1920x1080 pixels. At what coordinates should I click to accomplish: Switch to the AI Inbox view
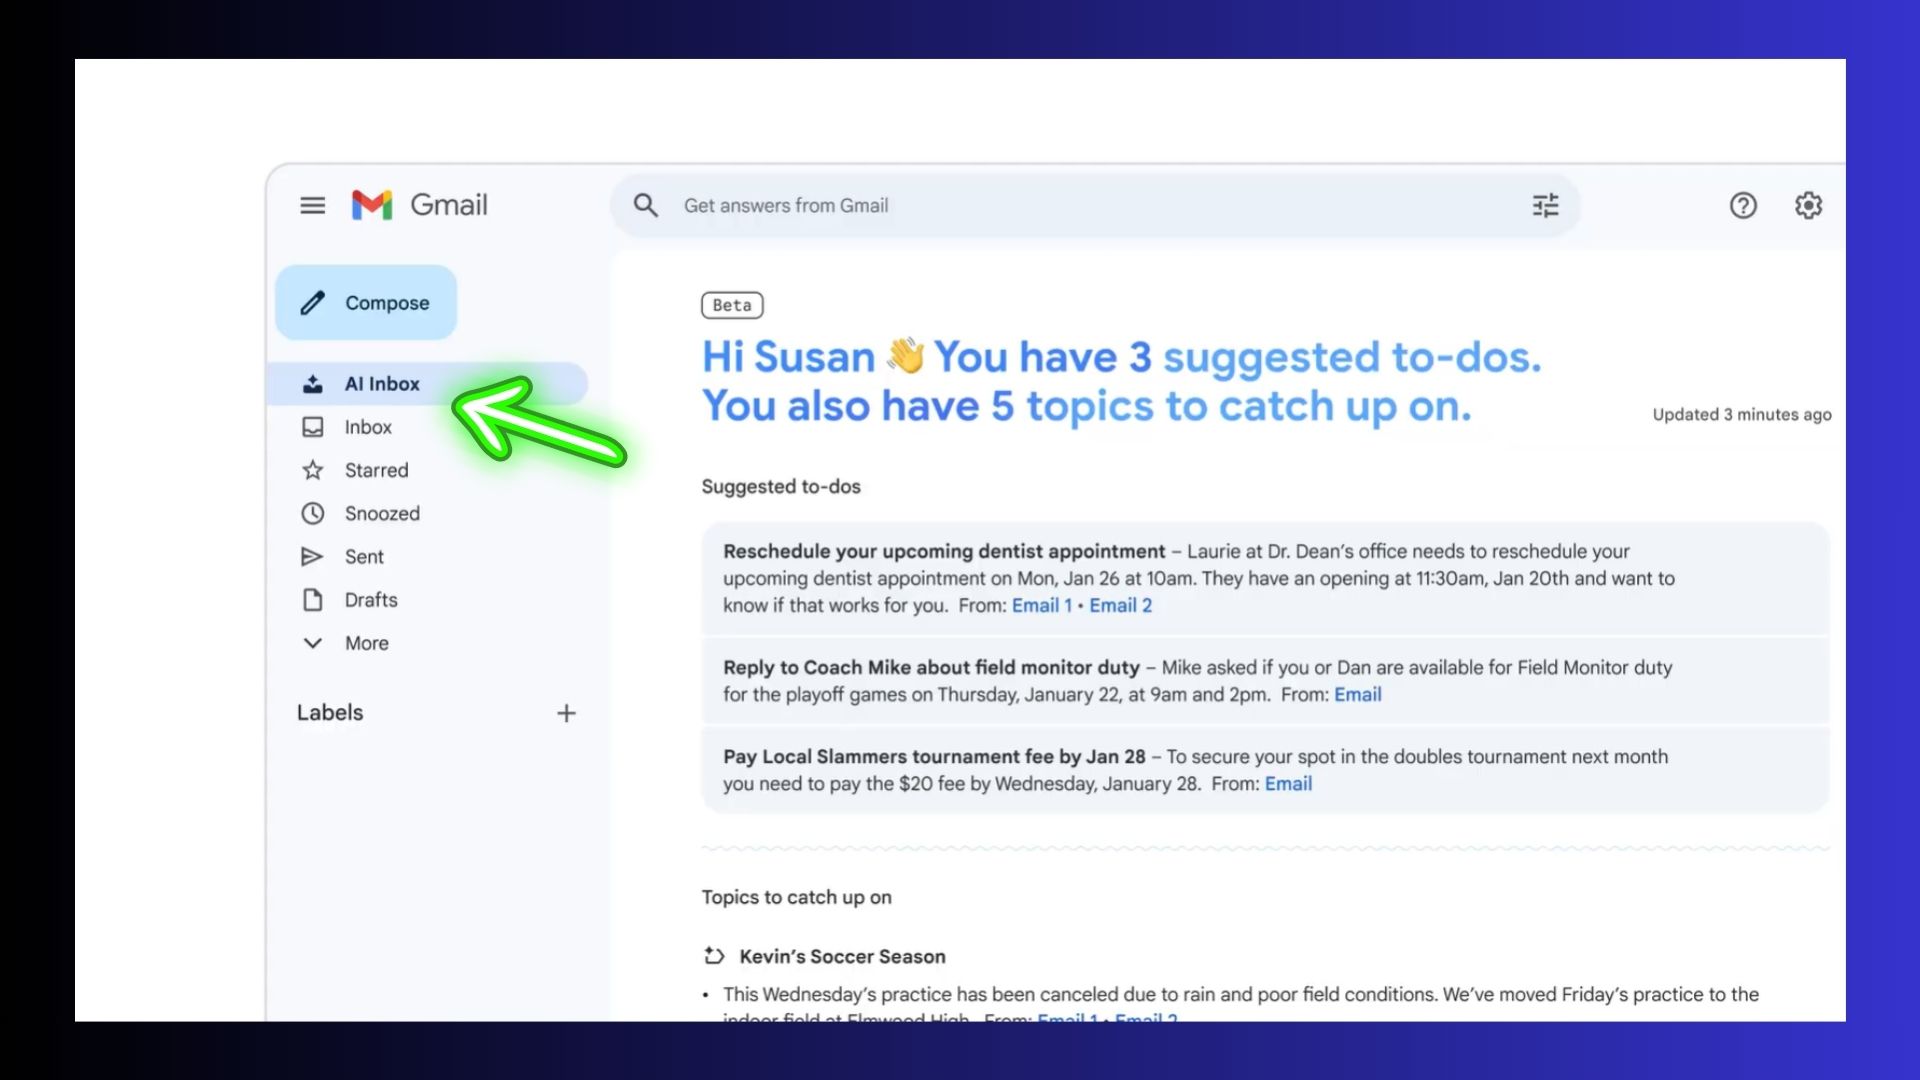382,383
